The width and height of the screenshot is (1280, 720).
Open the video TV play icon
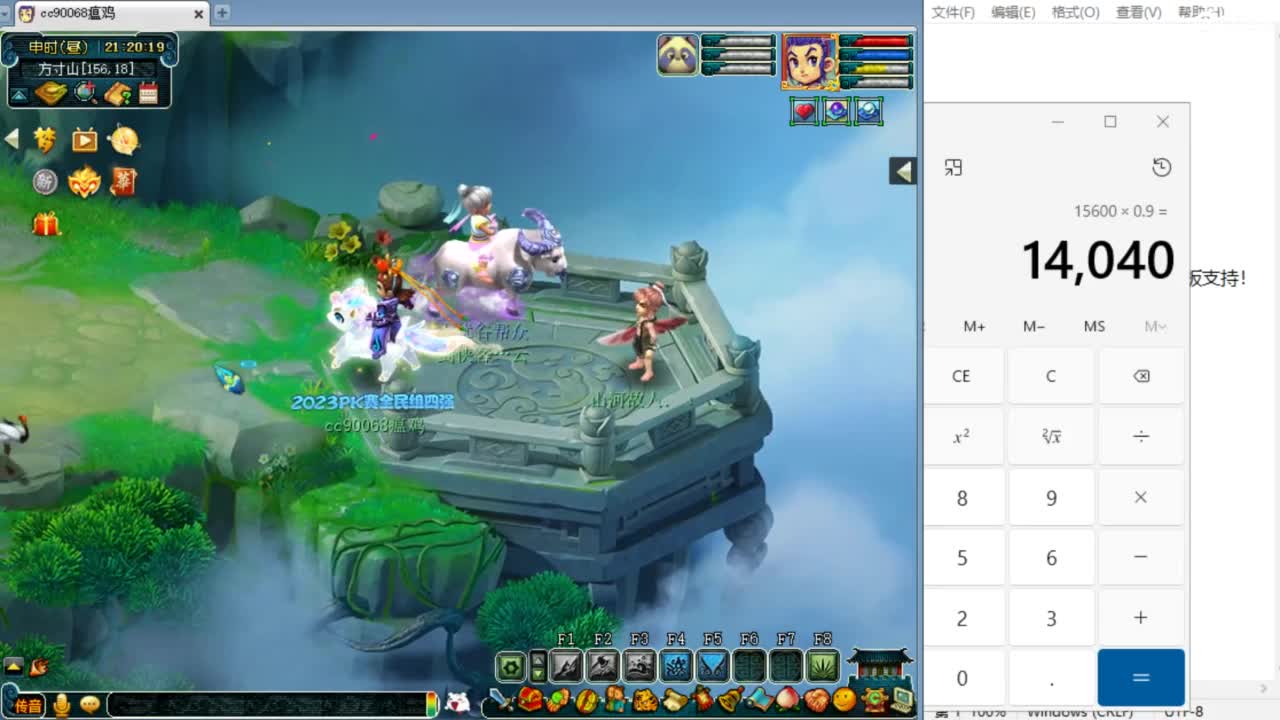(x=85, y=140)
